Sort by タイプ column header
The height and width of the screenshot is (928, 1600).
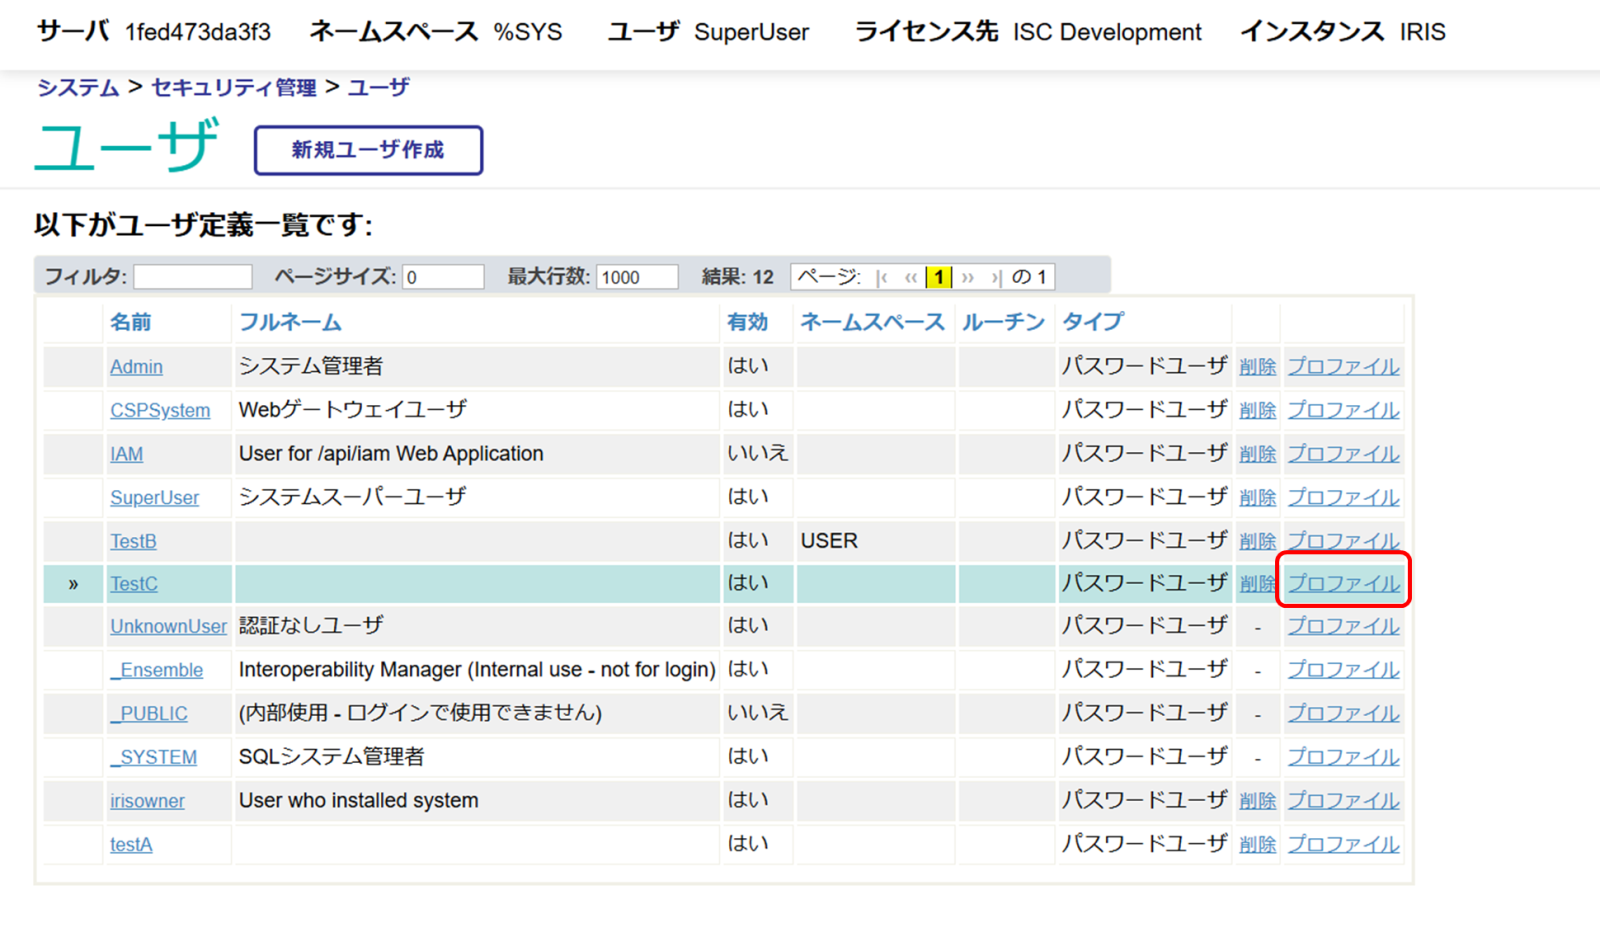1093,322
